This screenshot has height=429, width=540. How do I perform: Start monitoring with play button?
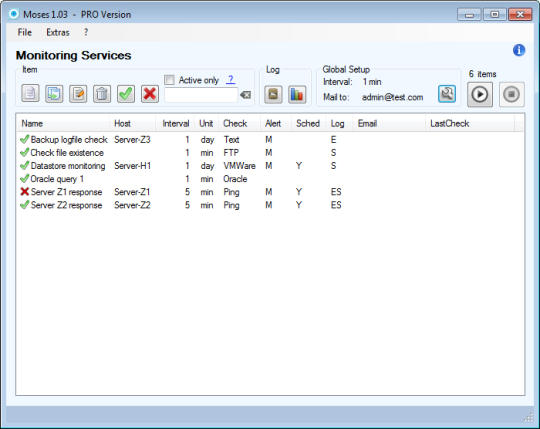coord(480,94)
